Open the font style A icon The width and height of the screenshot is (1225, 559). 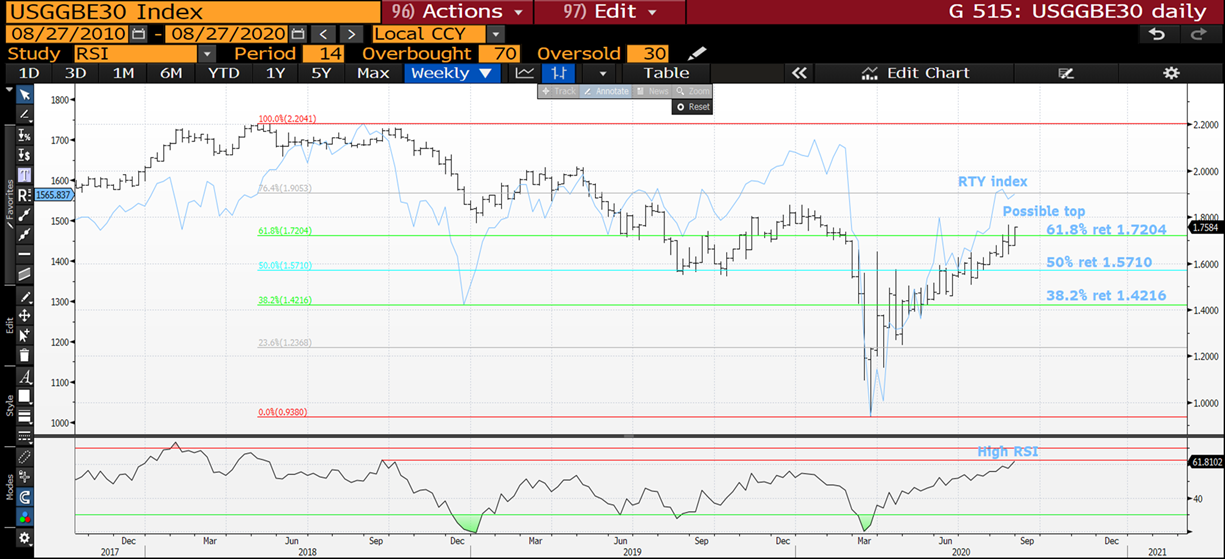click(x=25, y=376)
